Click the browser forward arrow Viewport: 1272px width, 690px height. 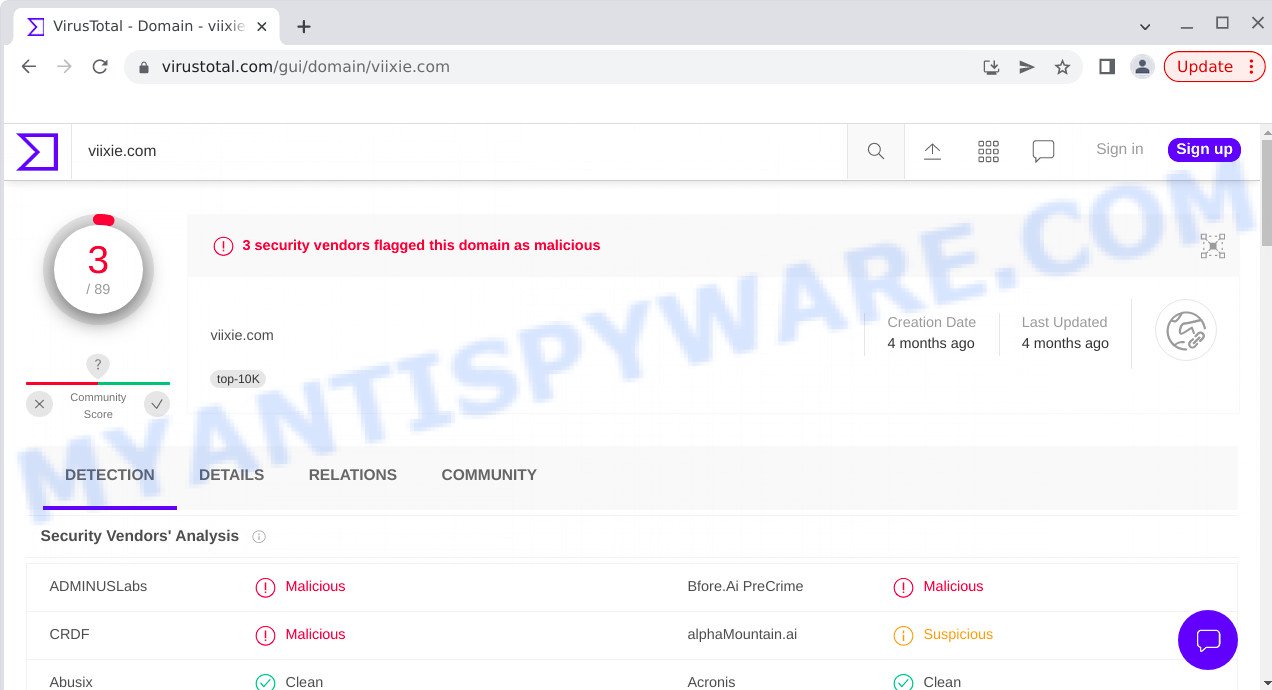coord(65,67)
